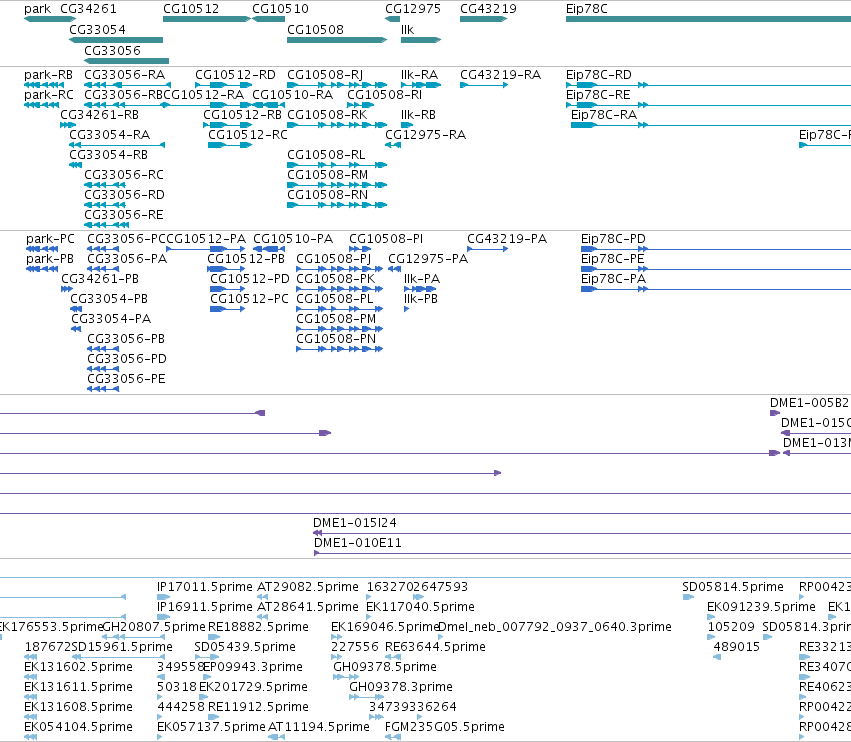This screenshot has width=851, height=742.
Task: Select transcript CG10508-RL
Action: click(326, 155)
